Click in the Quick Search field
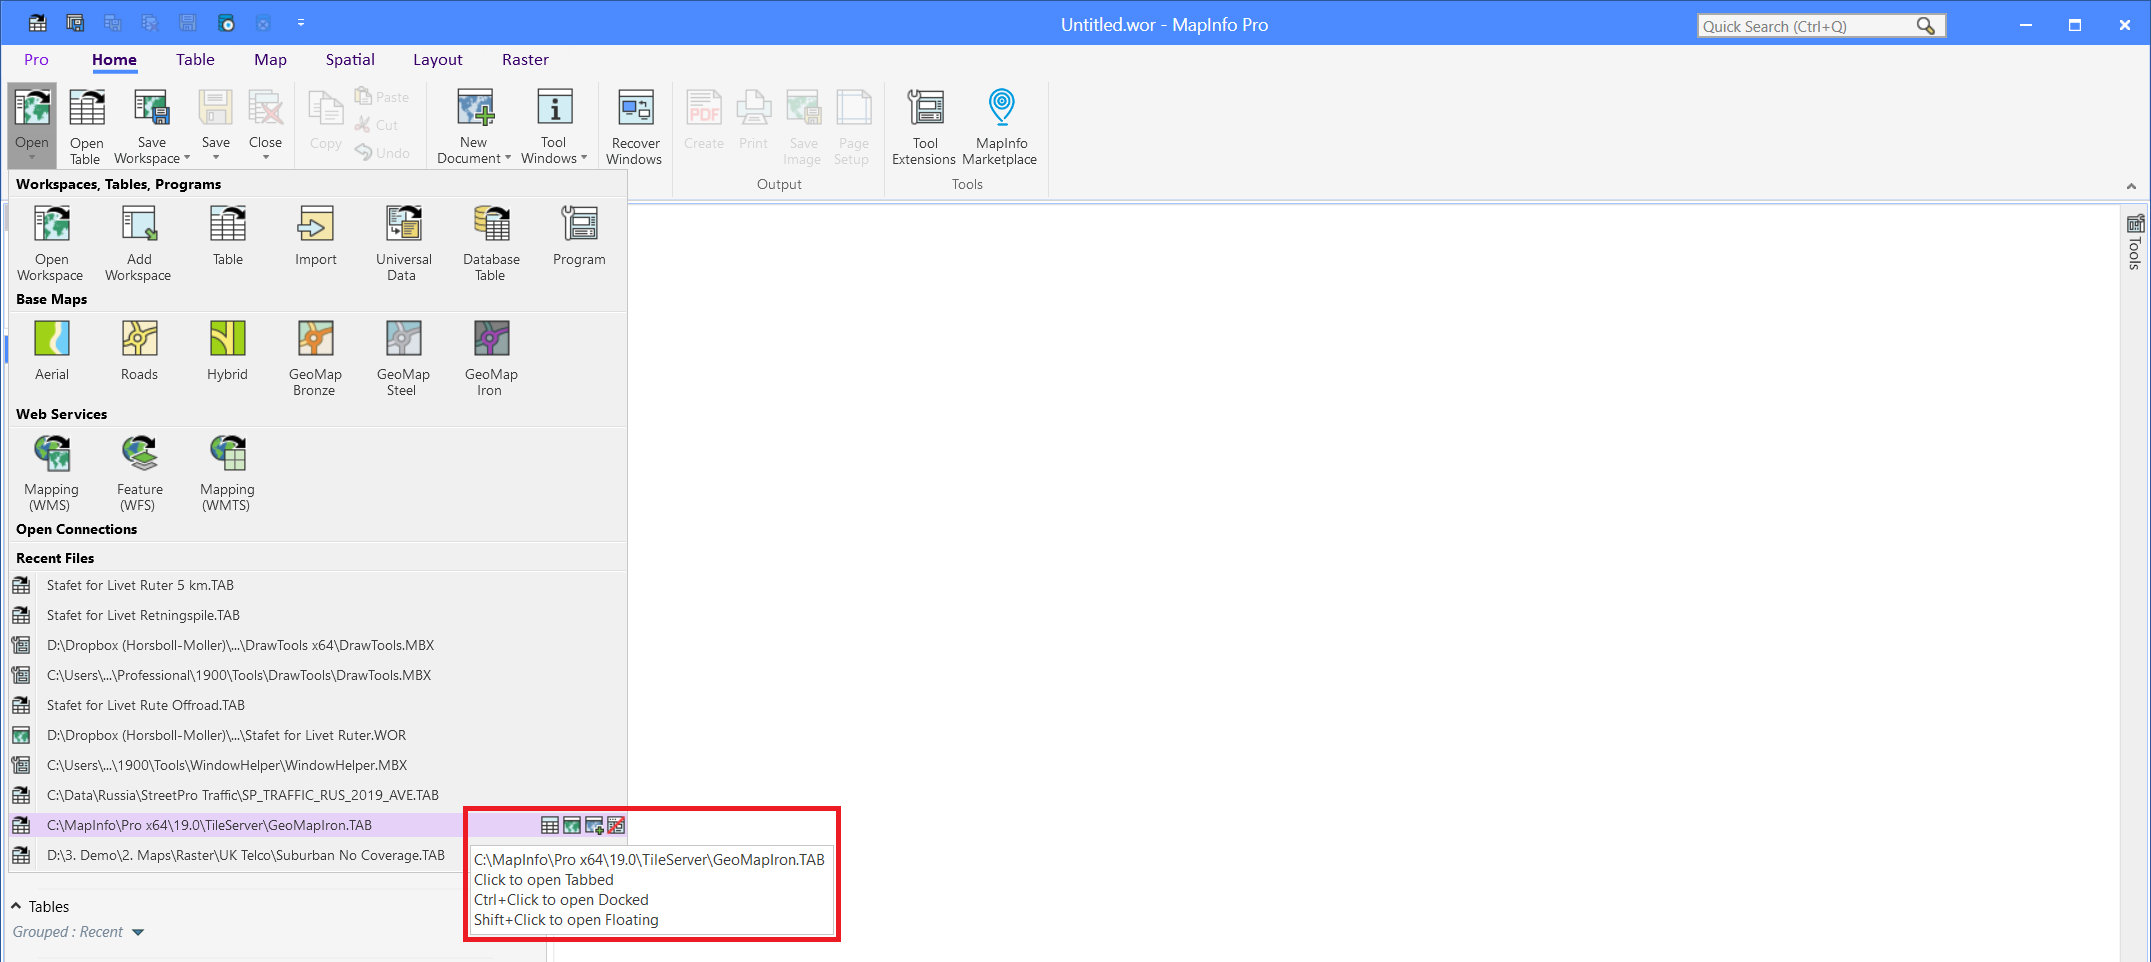This screenshot has height=962, width=2151. [x=1806, y=26]
